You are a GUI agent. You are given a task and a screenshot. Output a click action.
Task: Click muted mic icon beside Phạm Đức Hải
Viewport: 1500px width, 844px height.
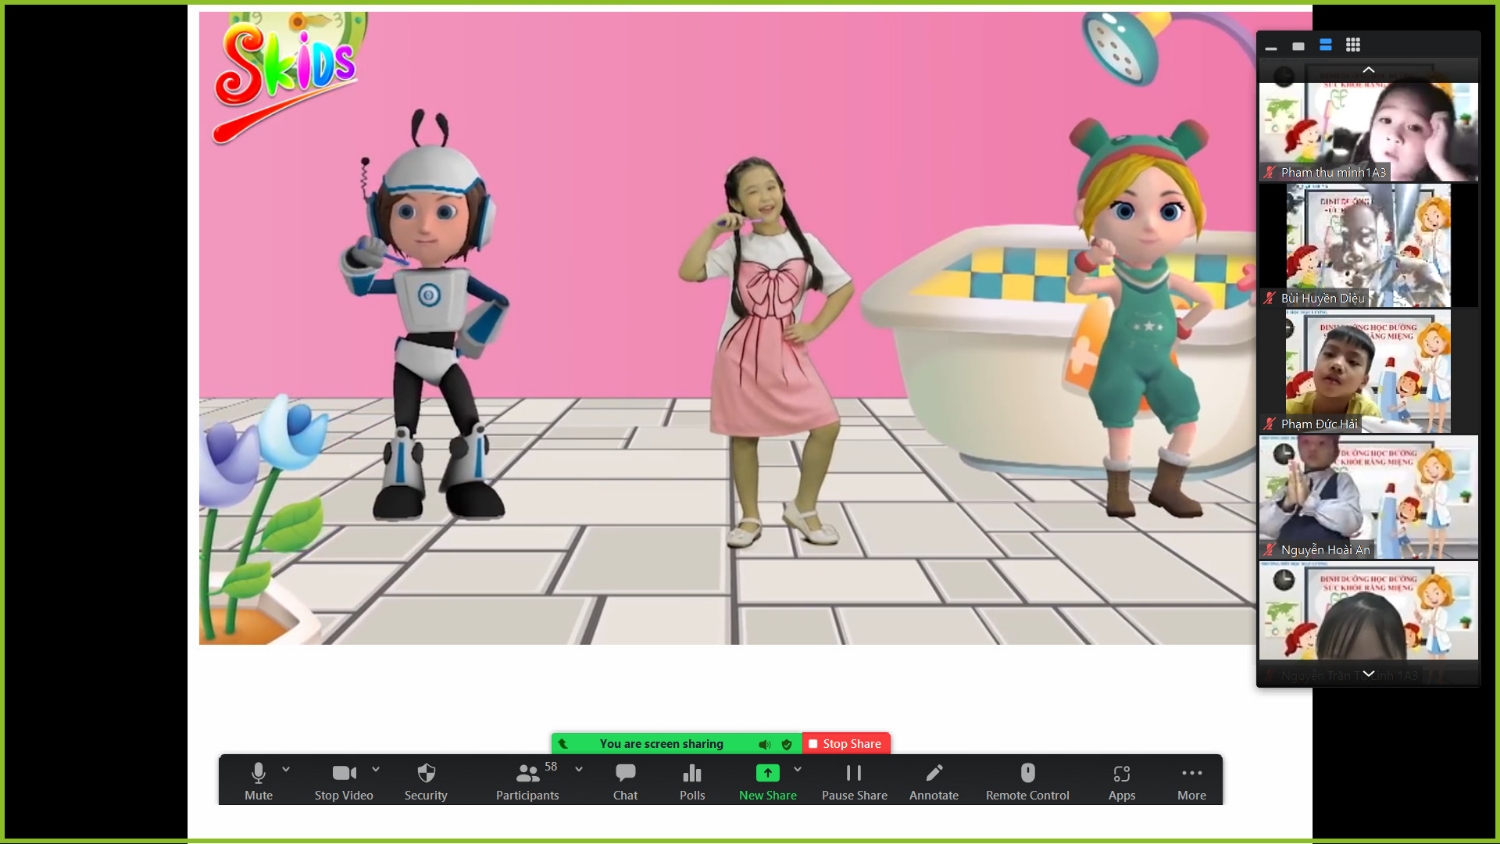[1270, 424]
